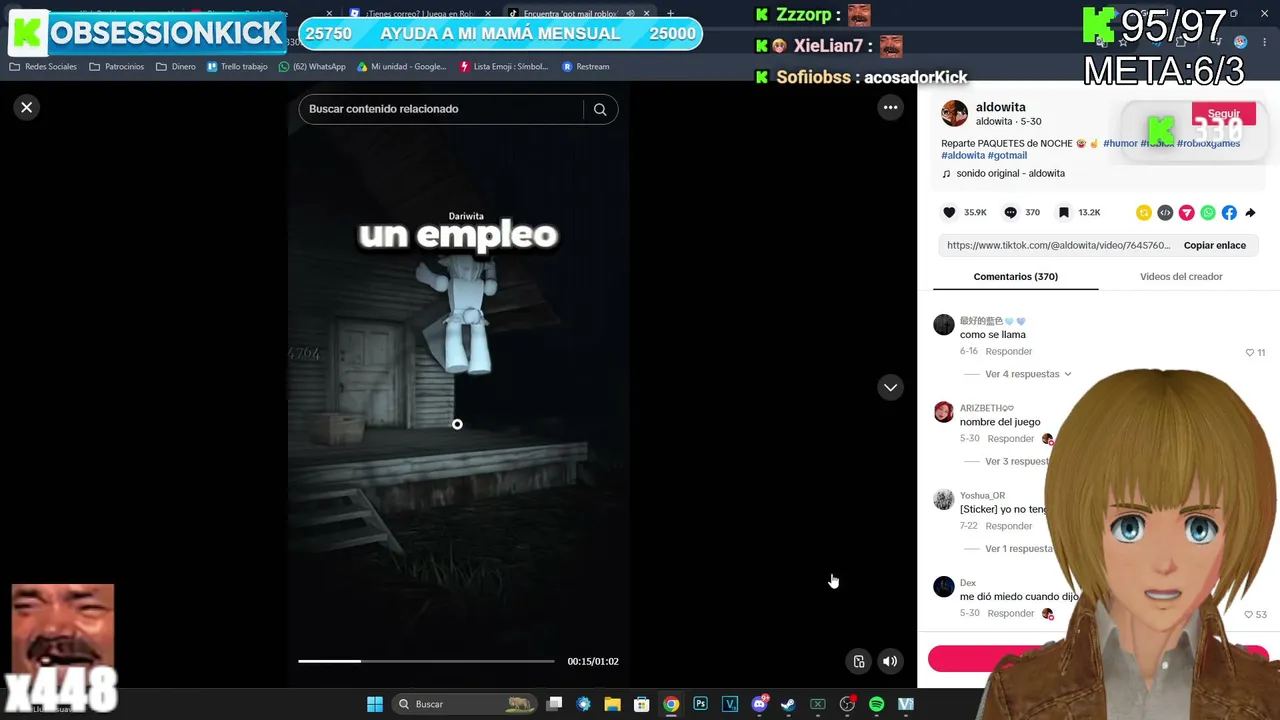Open the Dinero bookmarks folder

176,67
